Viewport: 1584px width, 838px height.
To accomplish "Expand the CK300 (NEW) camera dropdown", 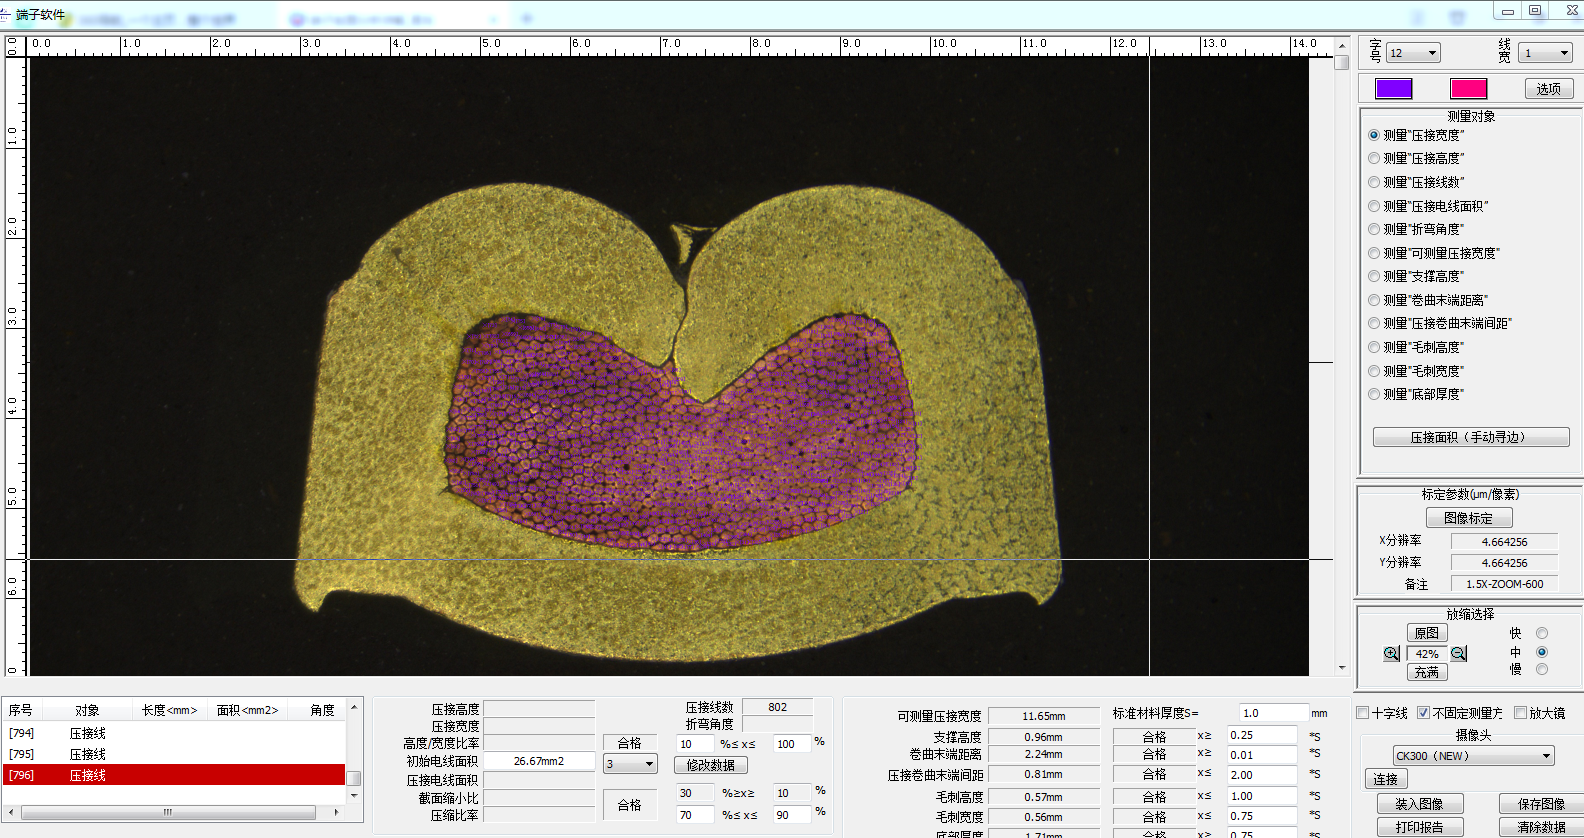I will tap(1474, 756).
